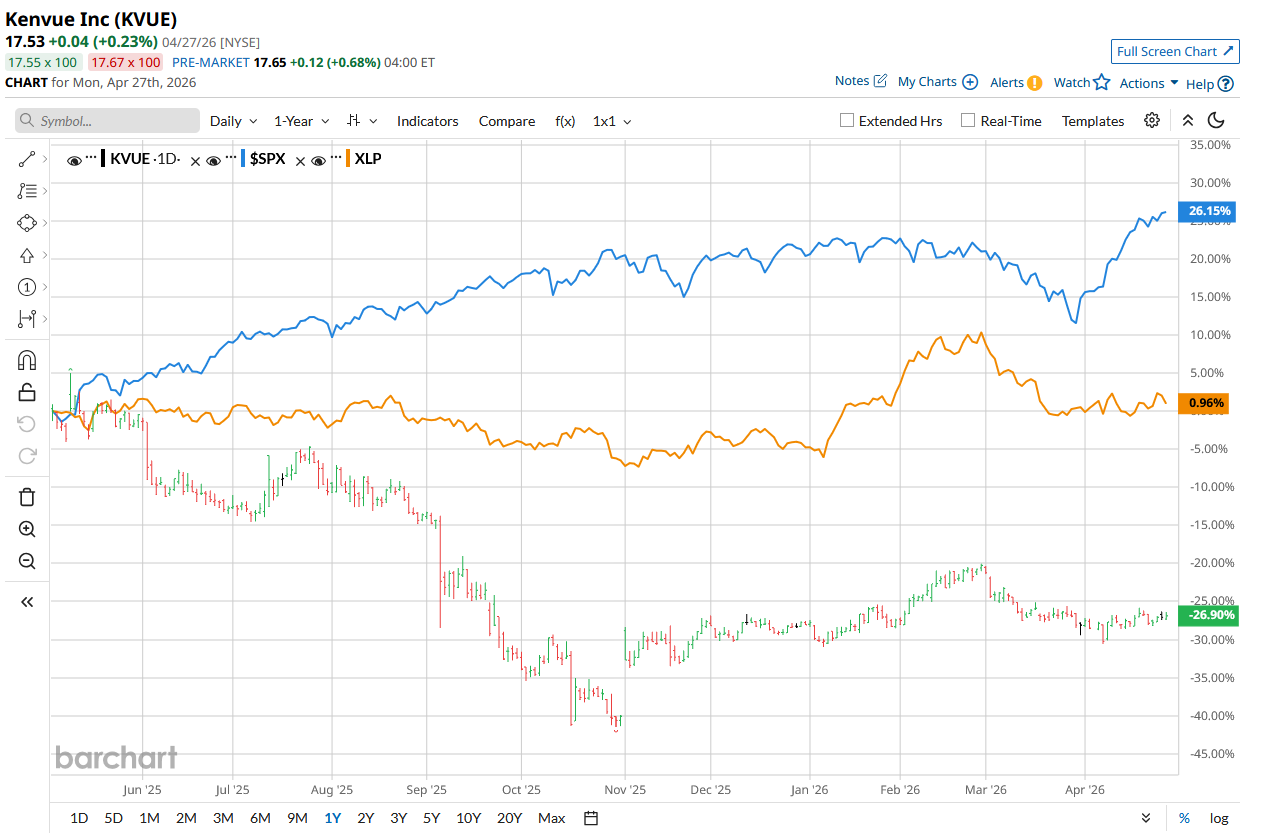Image resolution: width=1266 pixels, height=835 pixels.
Task: Zoom out with the magnifier minus icon
Action: pos(27,561)
